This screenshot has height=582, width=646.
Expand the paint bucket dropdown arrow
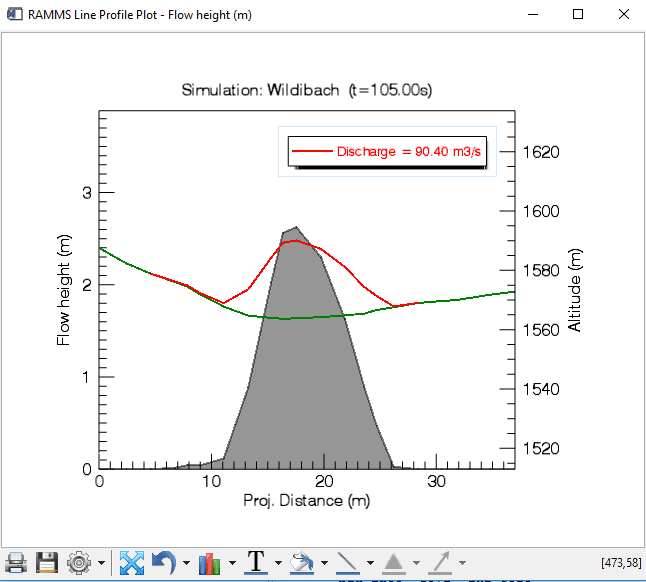click(x=325, y=563)
